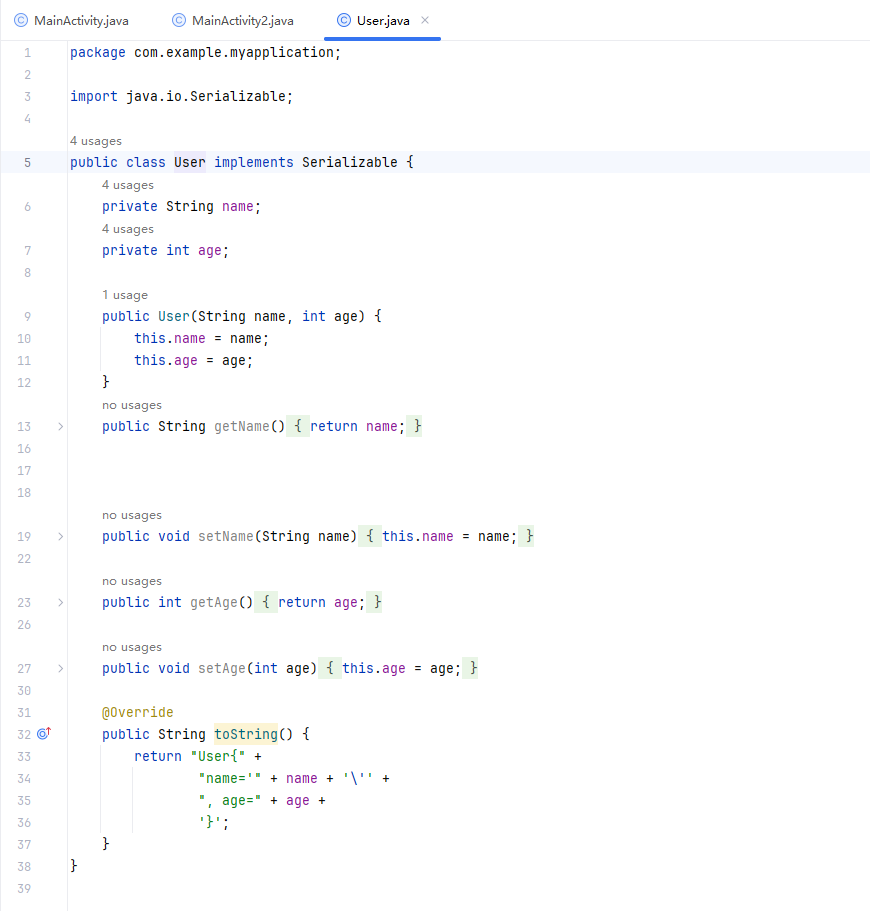Click the 'getName' method name
Screen dimensions: 870x911
242,426
